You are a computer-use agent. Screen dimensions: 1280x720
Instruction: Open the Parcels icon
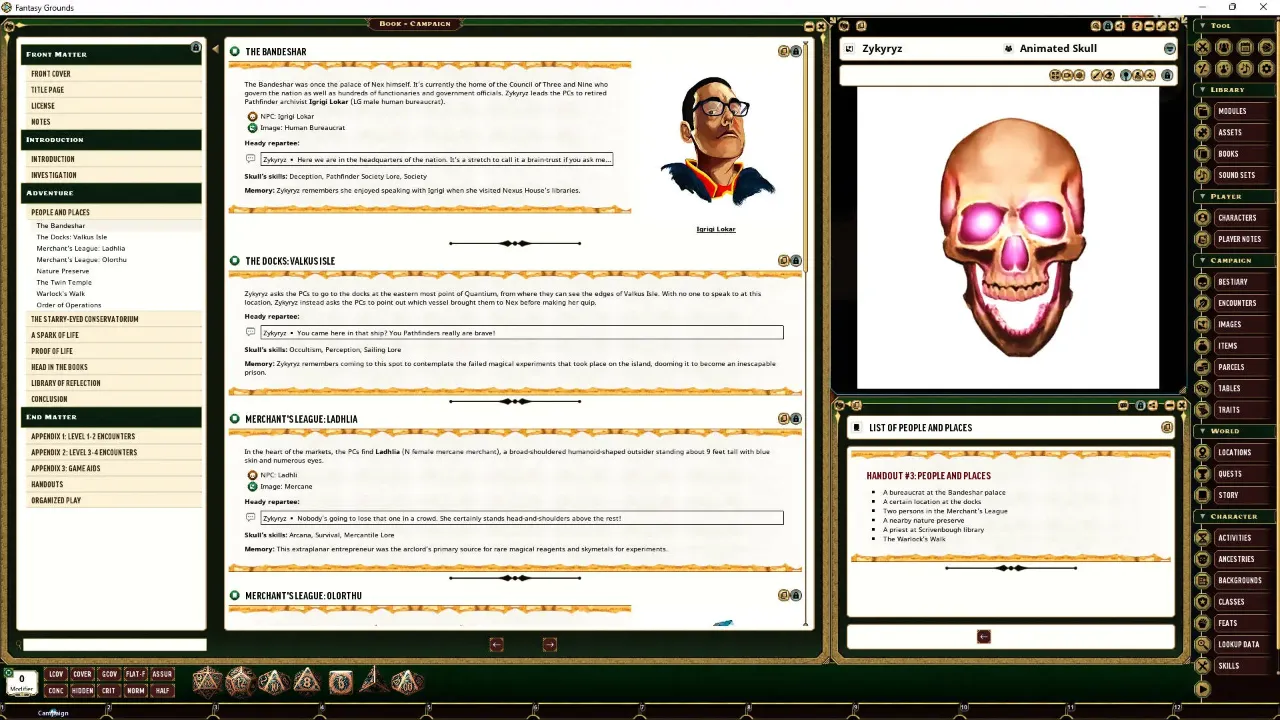1203,367
